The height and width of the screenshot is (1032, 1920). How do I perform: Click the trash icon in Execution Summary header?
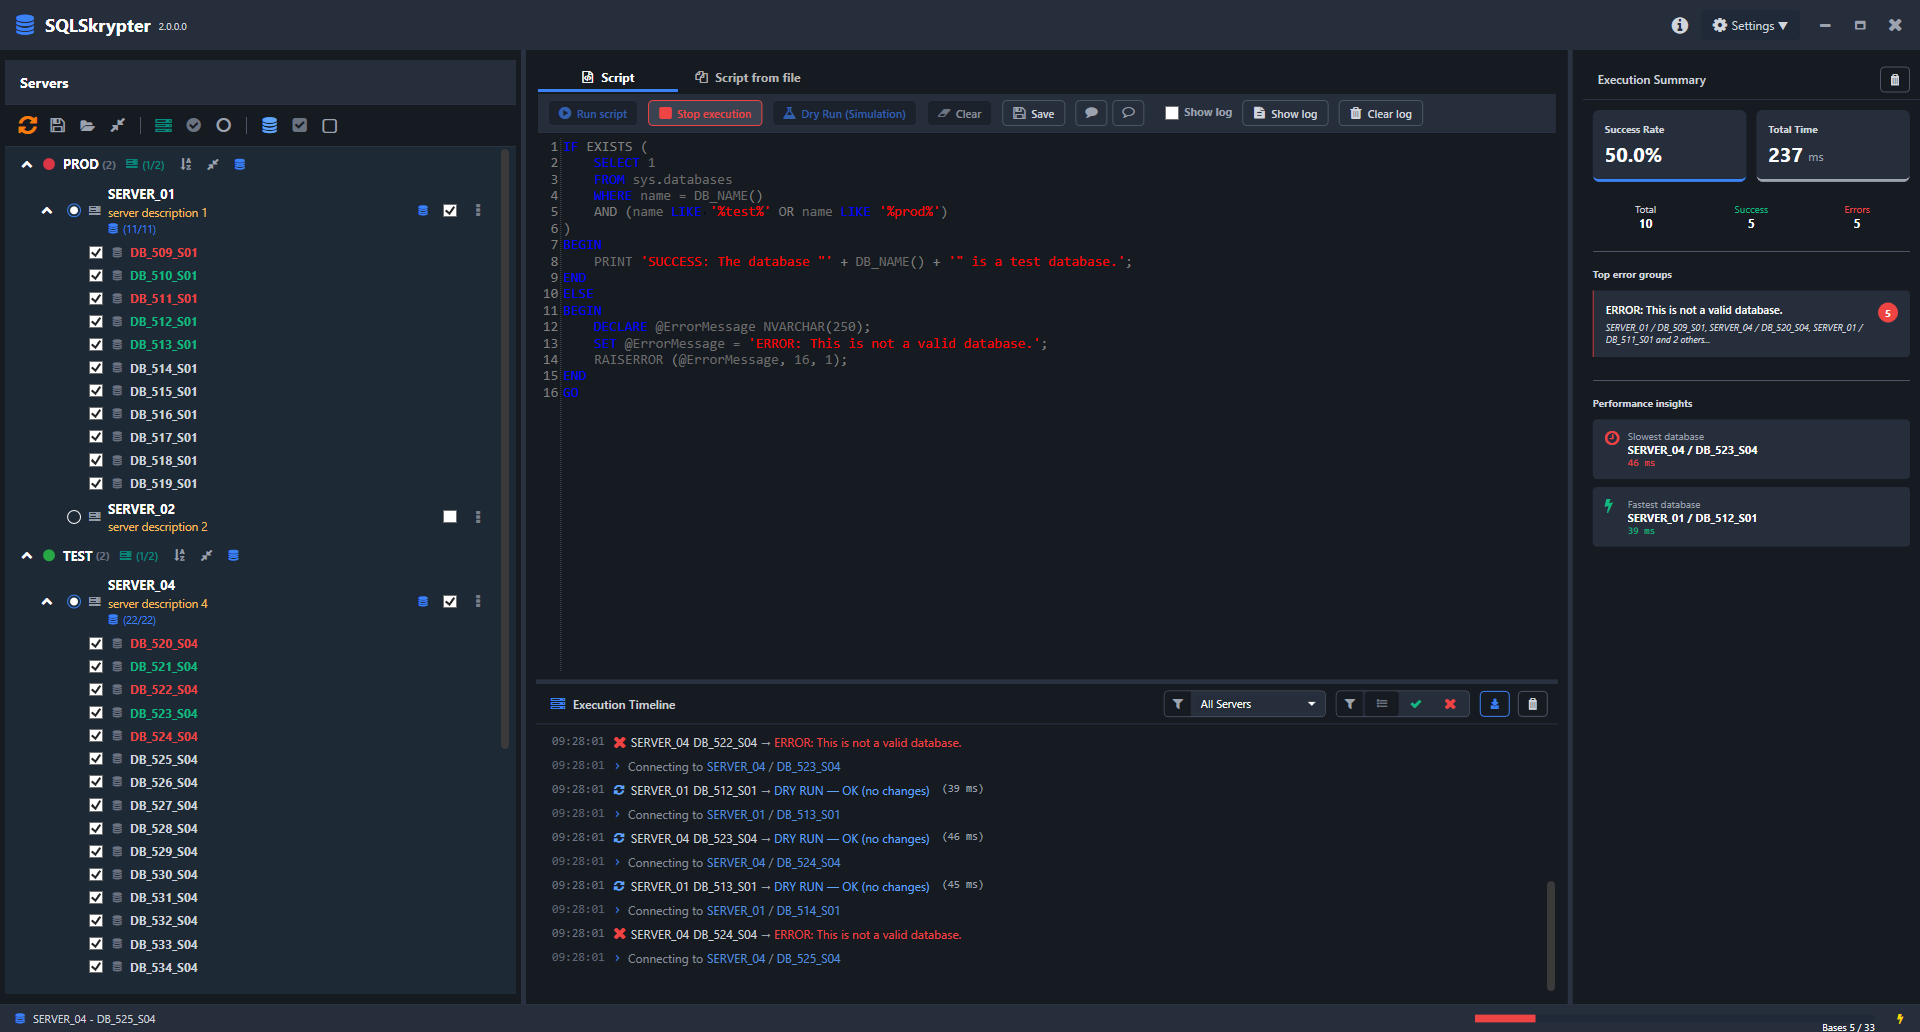(1894, 80)
